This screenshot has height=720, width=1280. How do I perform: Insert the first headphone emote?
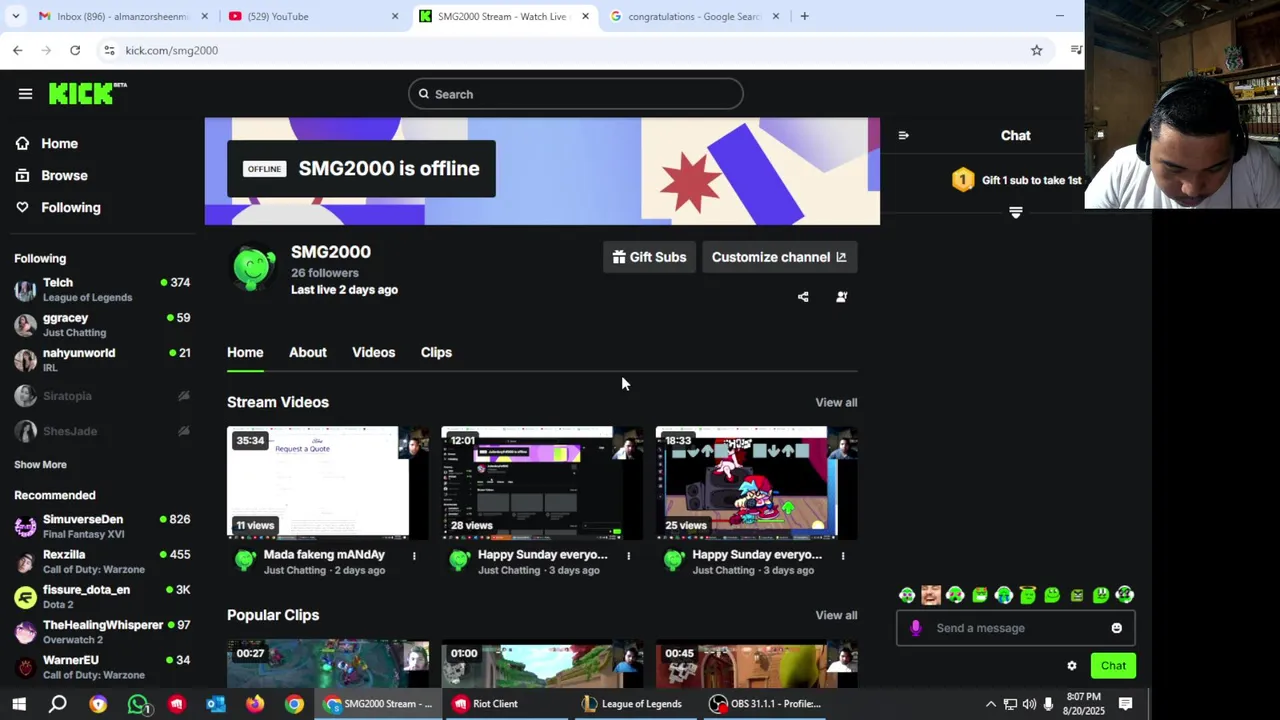click(907, 596)
